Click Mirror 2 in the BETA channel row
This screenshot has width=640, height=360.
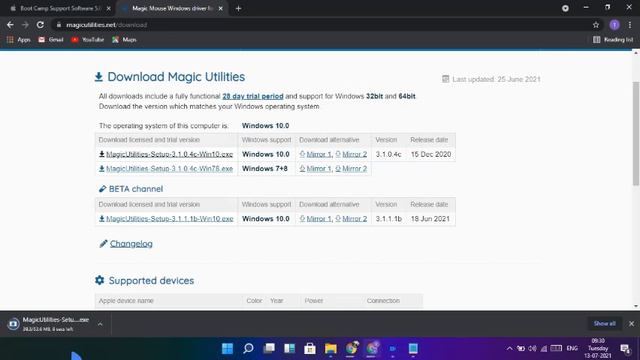point(355,219)
